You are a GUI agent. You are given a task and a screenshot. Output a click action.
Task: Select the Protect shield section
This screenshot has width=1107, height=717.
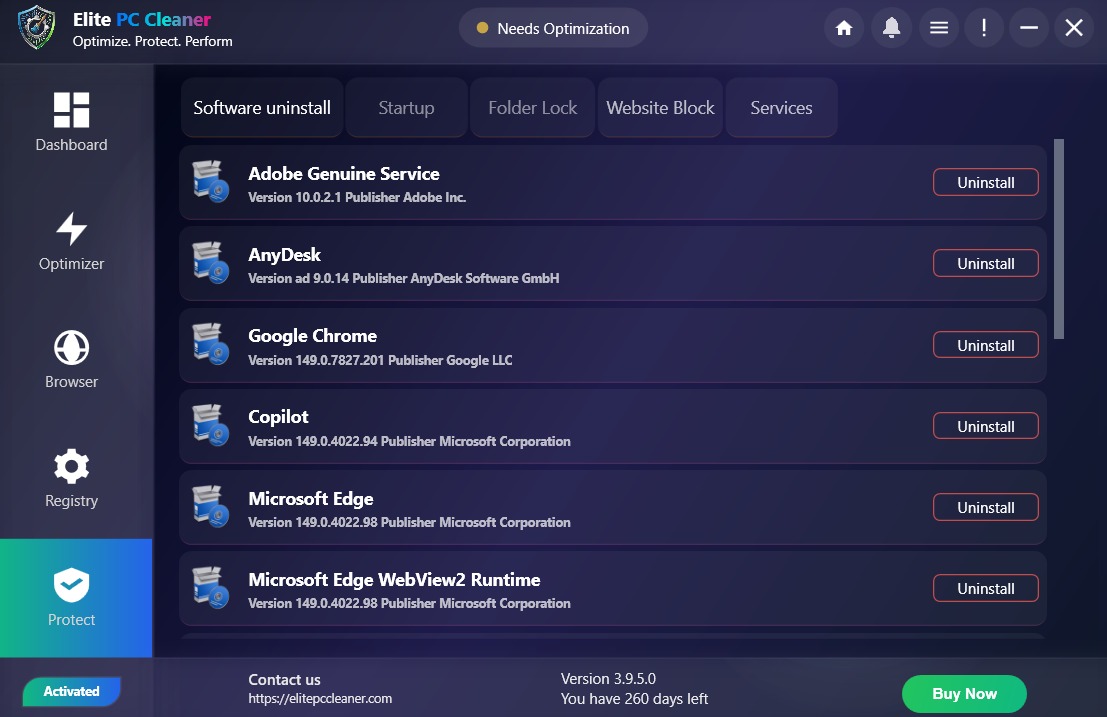pos(76,598)
